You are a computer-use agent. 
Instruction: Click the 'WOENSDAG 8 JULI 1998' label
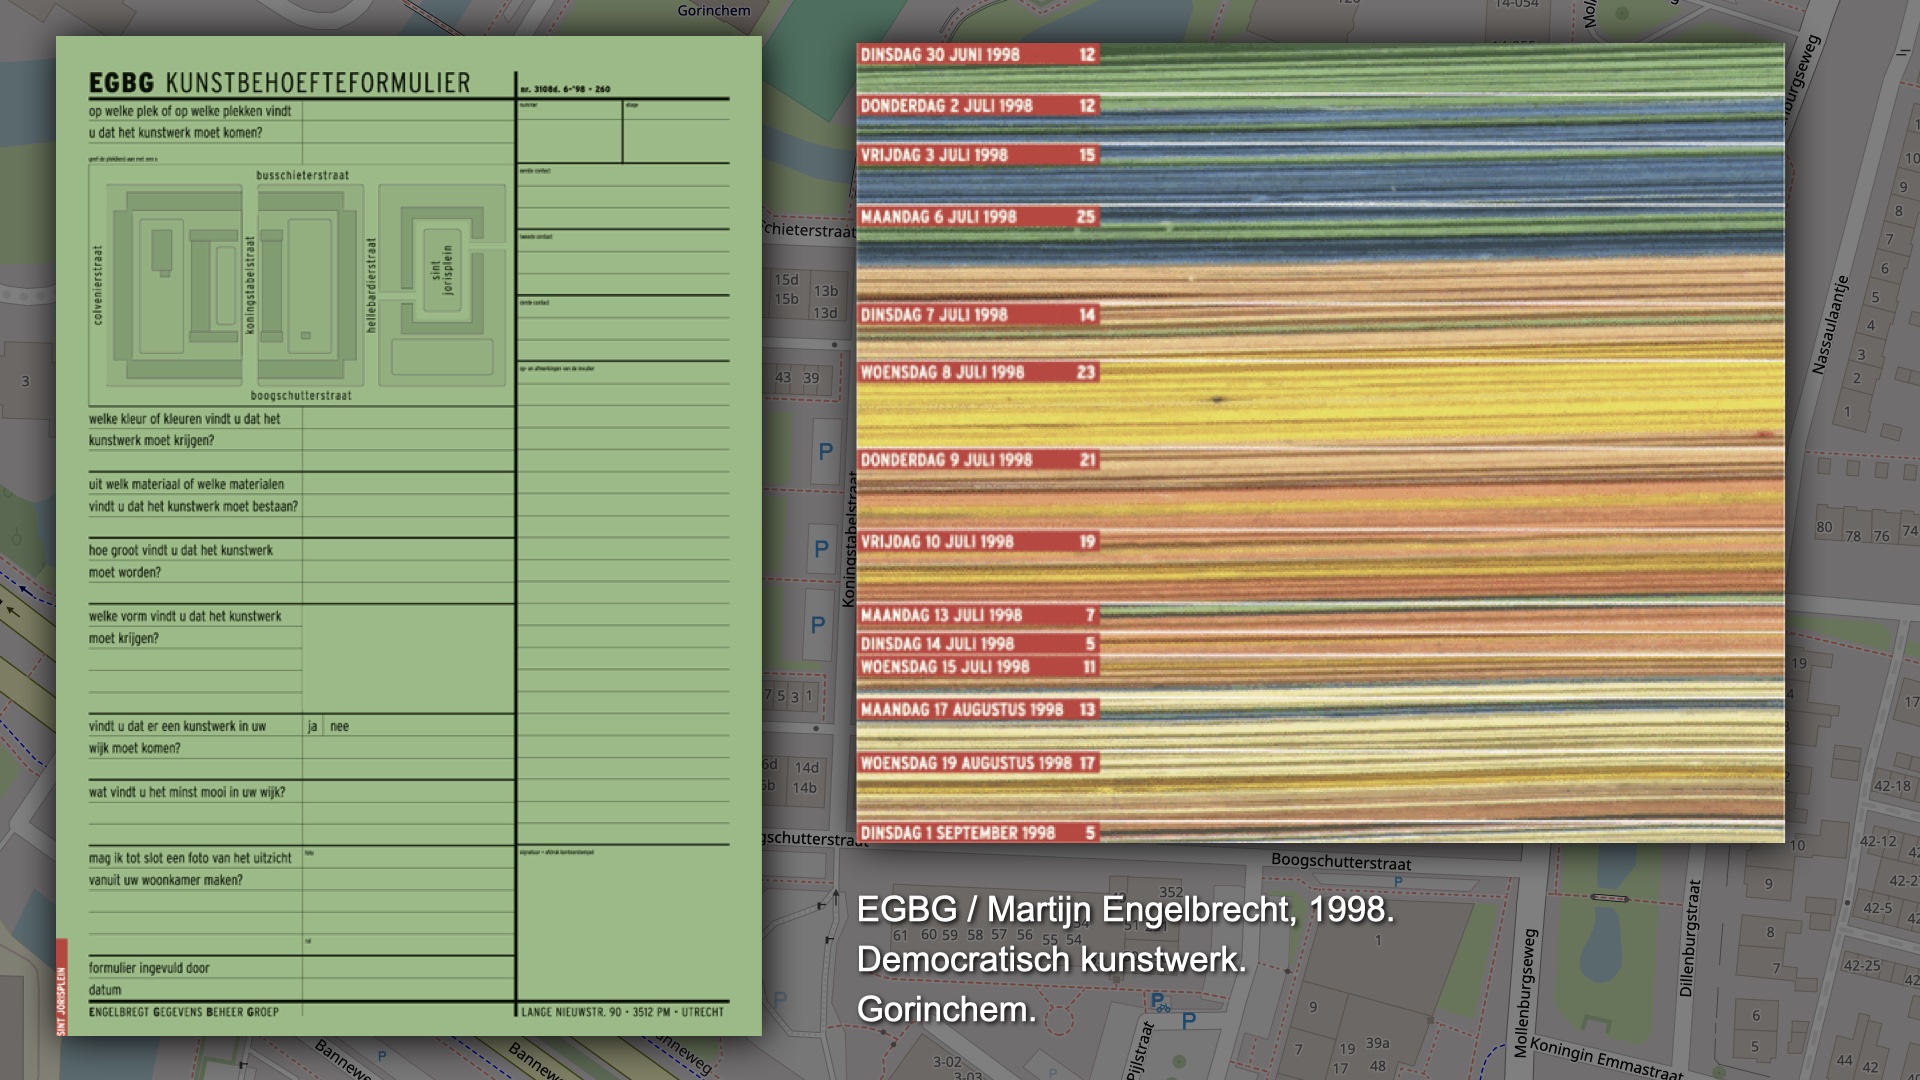tap(978, 372)
